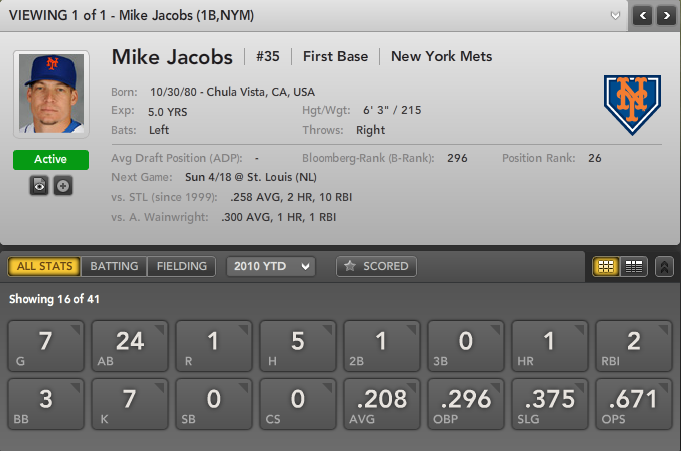Open the viewing player dropdown arrow
The height and width of the screenshot is (451, 681).
[x=616, y=16]
